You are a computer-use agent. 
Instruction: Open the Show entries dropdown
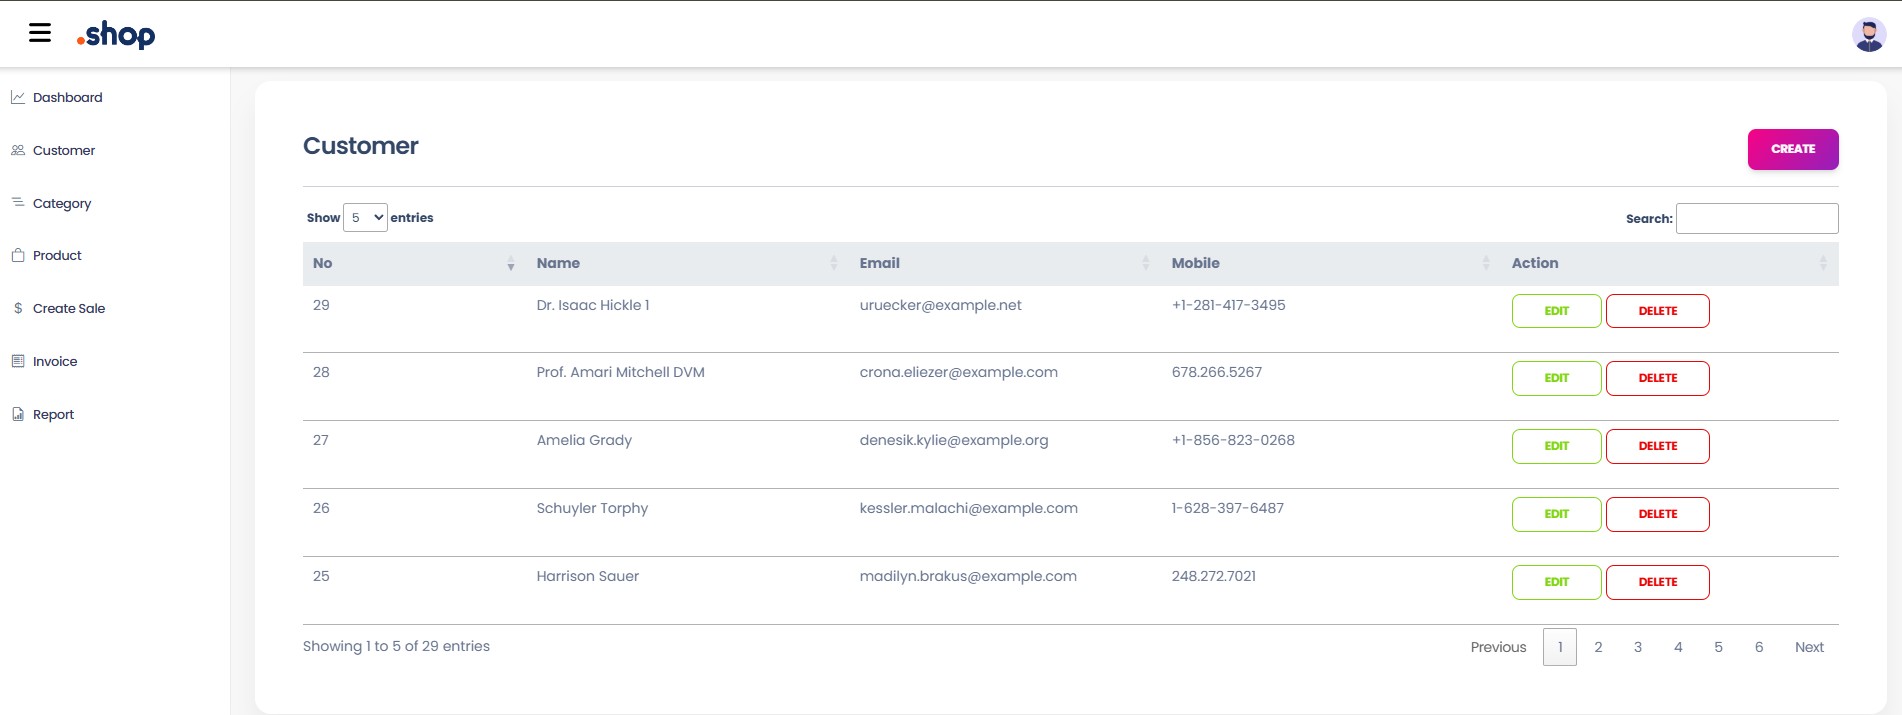(365, 217)
